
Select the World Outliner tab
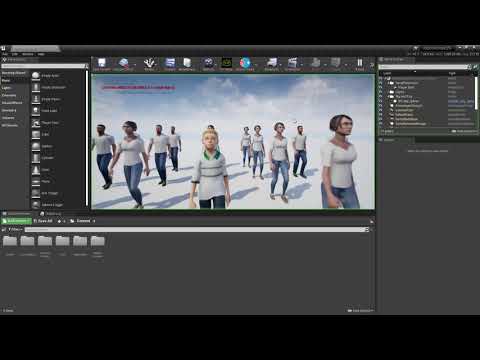click(394, 60)
